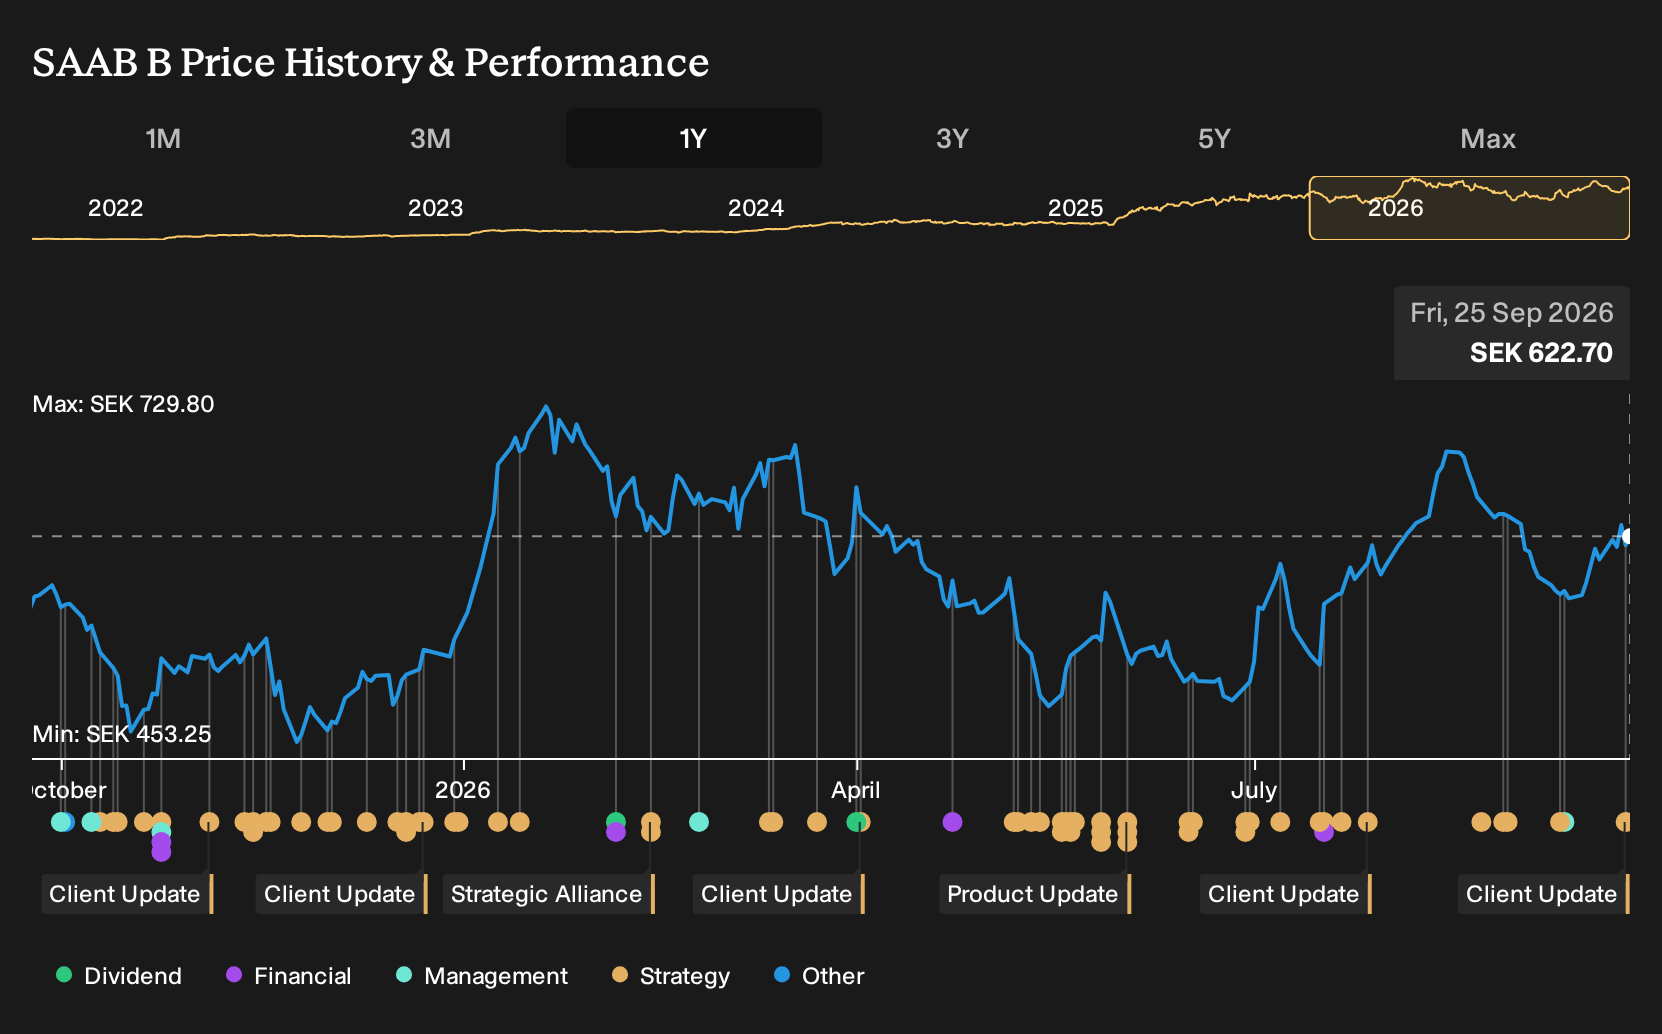
Task: Click the SEK 622.70 price value
Action: click(1541, 353)
